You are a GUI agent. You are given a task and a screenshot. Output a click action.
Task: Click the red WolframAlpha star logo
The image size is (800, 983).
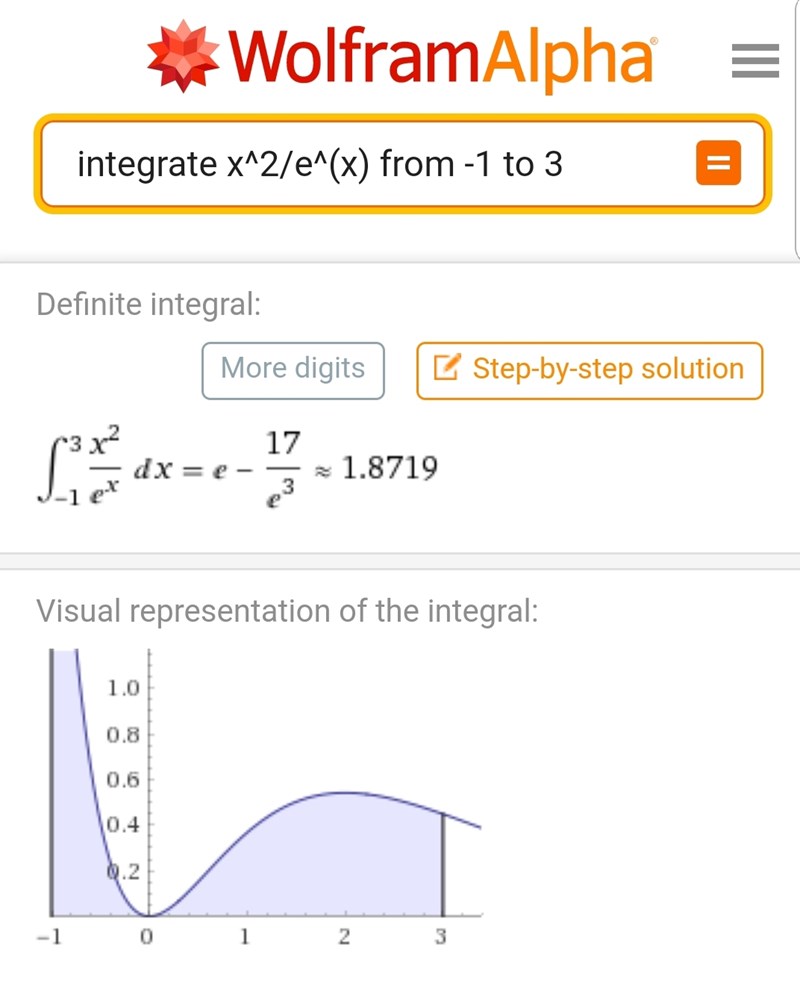coord(185,57)
